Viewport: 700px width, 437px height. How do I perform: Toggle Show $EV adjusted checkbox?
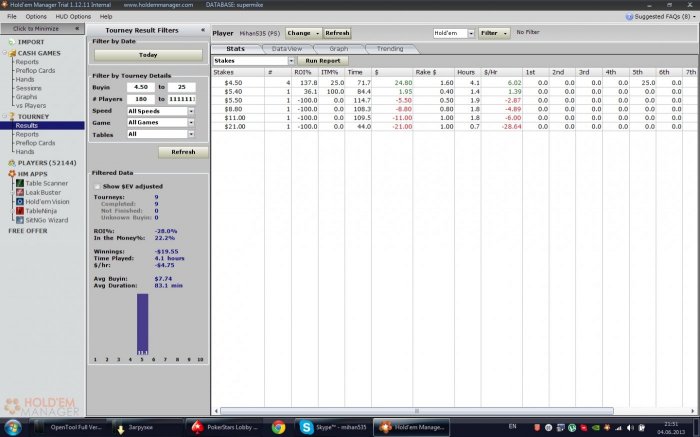(x=97, y=187)
